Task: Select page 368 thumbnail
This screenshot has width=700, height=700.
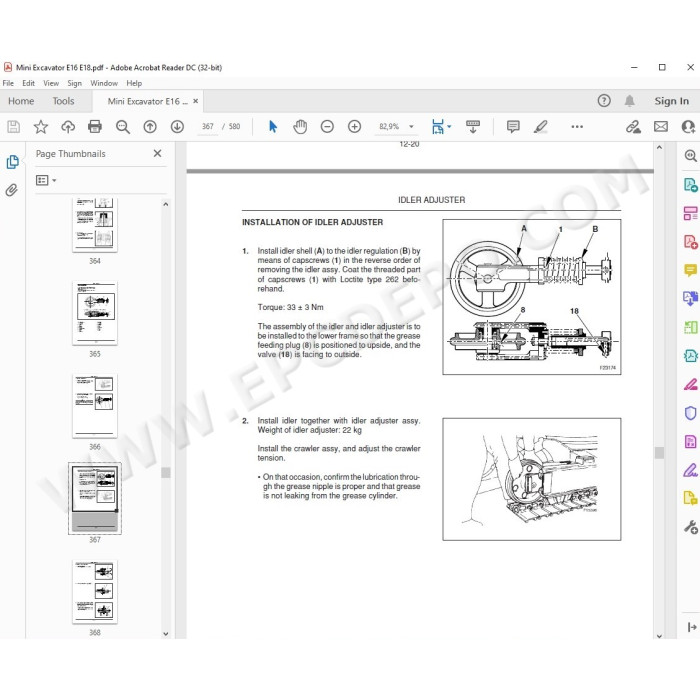Action: (95, 592)
